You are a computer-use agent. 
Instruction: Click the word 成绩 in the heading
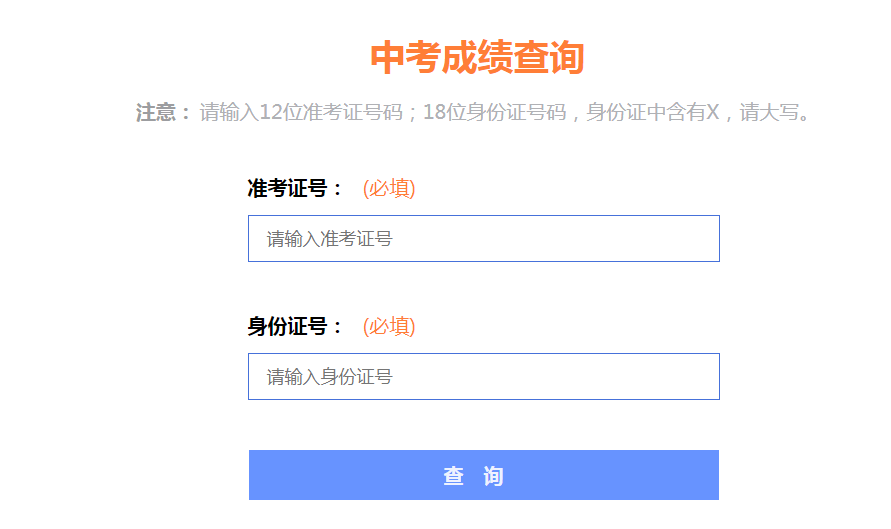point(477,58)
